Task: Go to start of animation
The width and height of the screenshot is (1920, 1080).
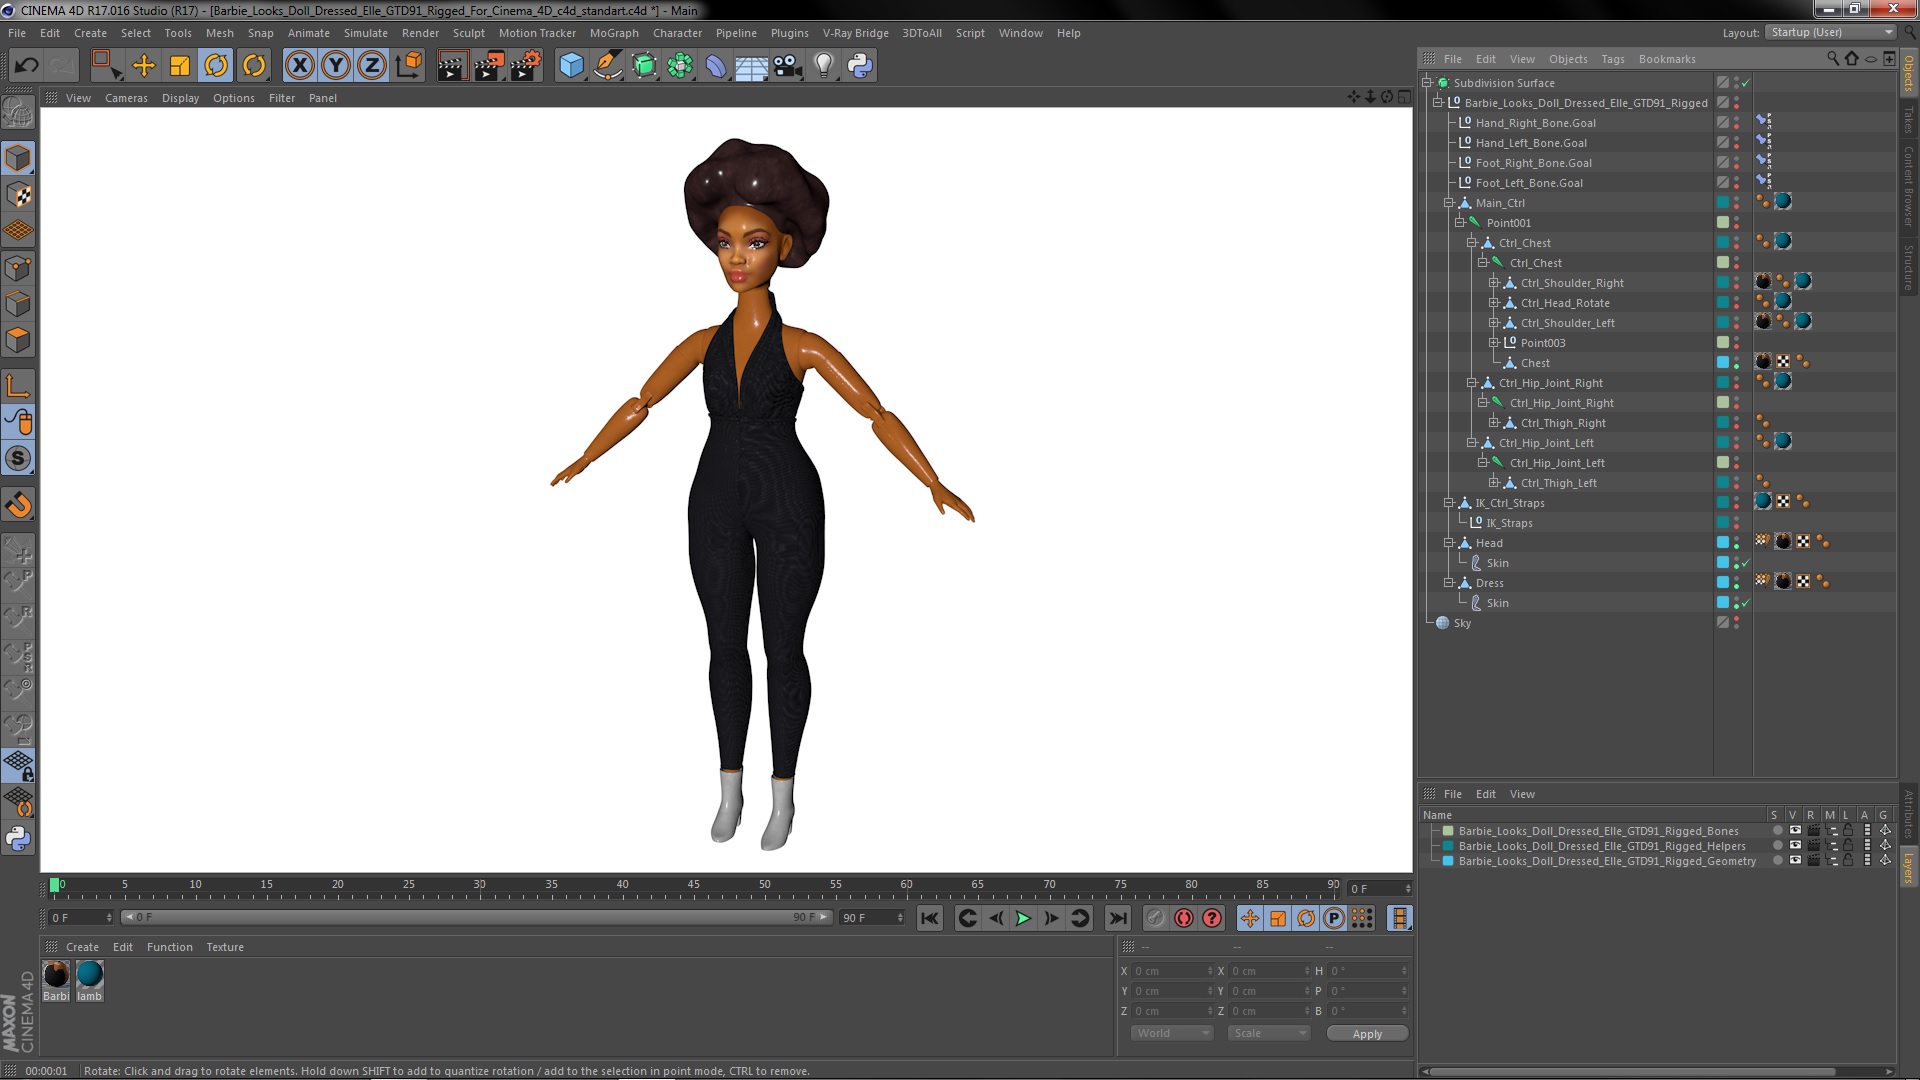Action: [930, 918]
